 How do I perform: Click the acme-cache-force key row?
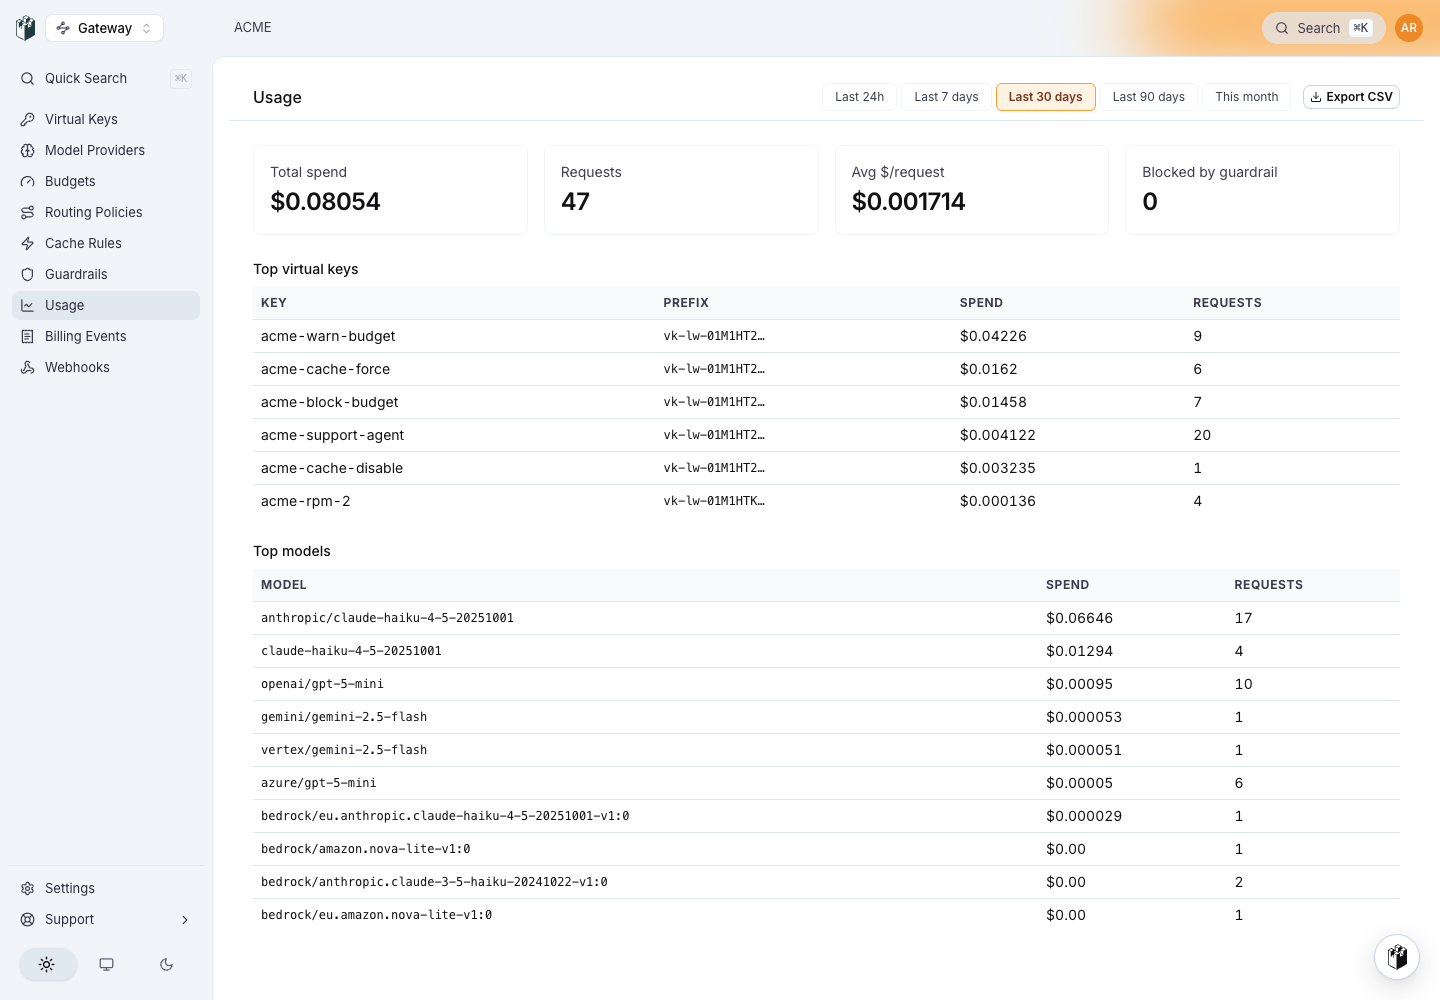[x=826, y=369]
